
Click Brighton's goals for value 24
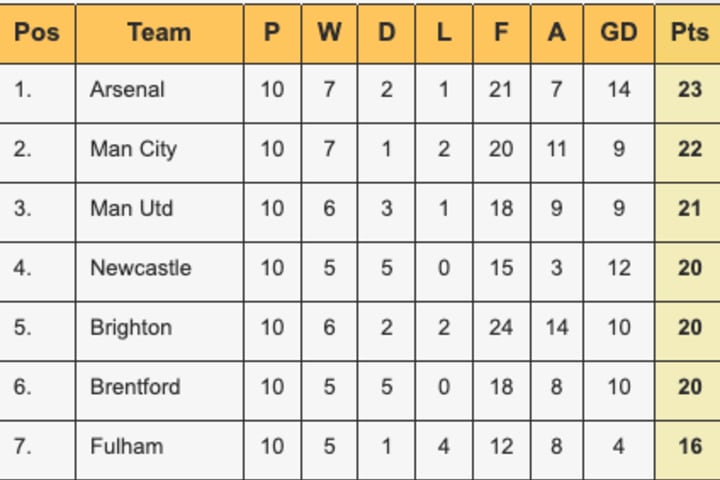pos(501,328)
